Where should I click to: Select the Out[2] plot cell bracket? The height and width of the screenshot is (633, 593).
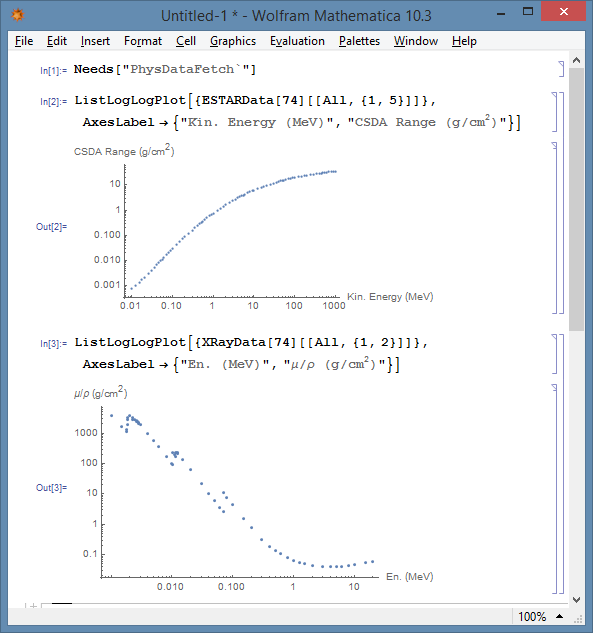[x=554, y=228]
